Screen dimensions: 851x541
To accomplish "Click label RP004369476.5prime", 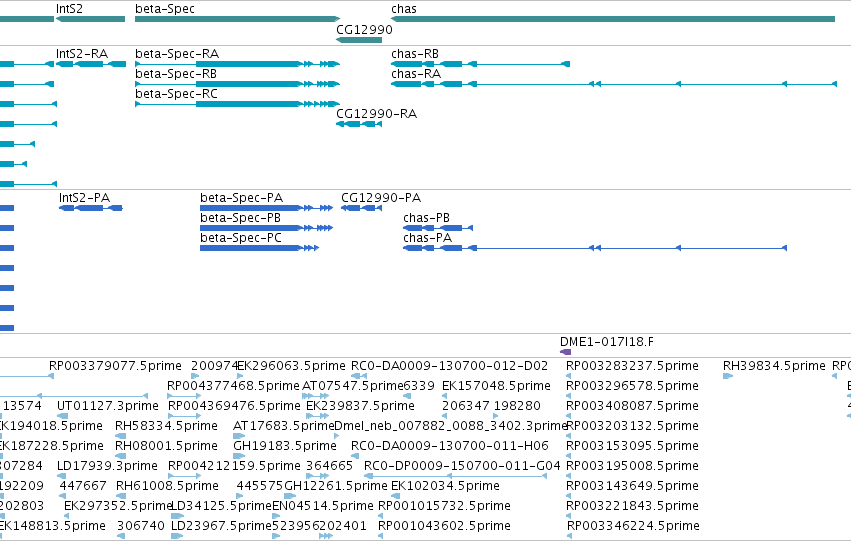I will (234, 406).
